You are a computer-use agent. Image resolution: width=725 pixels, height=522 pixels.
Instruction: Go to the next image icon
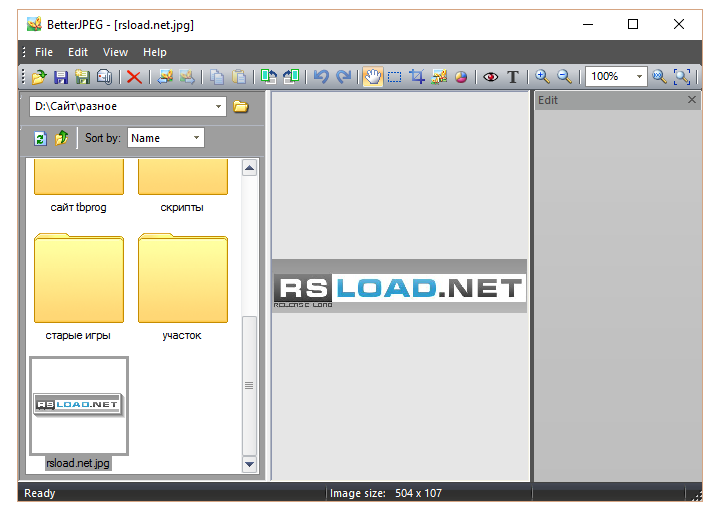pyautogui.click(x=187, y=76)
